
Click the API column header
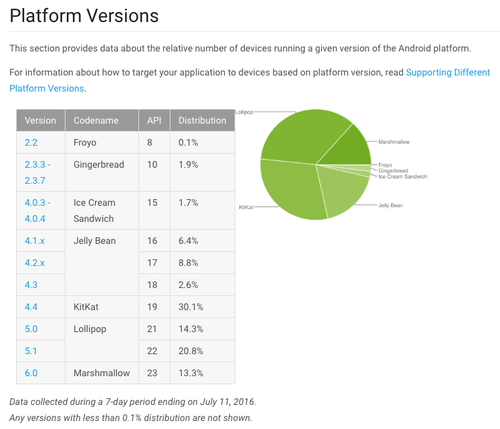point(154,120)
